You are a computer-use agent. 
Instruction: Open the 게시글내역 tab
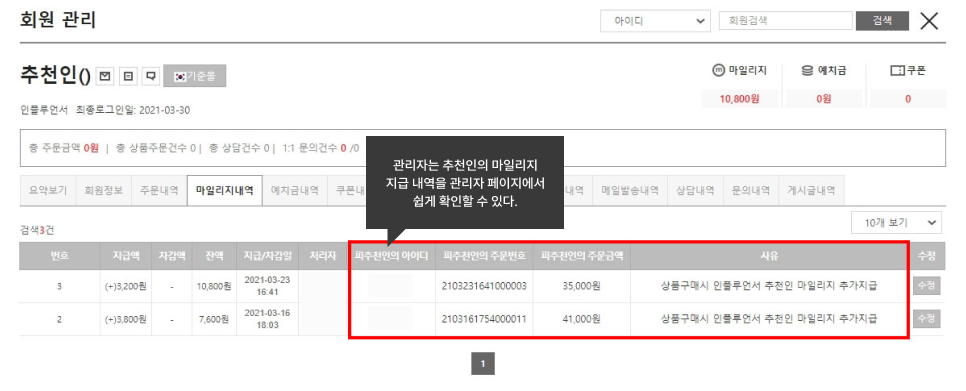811,190
